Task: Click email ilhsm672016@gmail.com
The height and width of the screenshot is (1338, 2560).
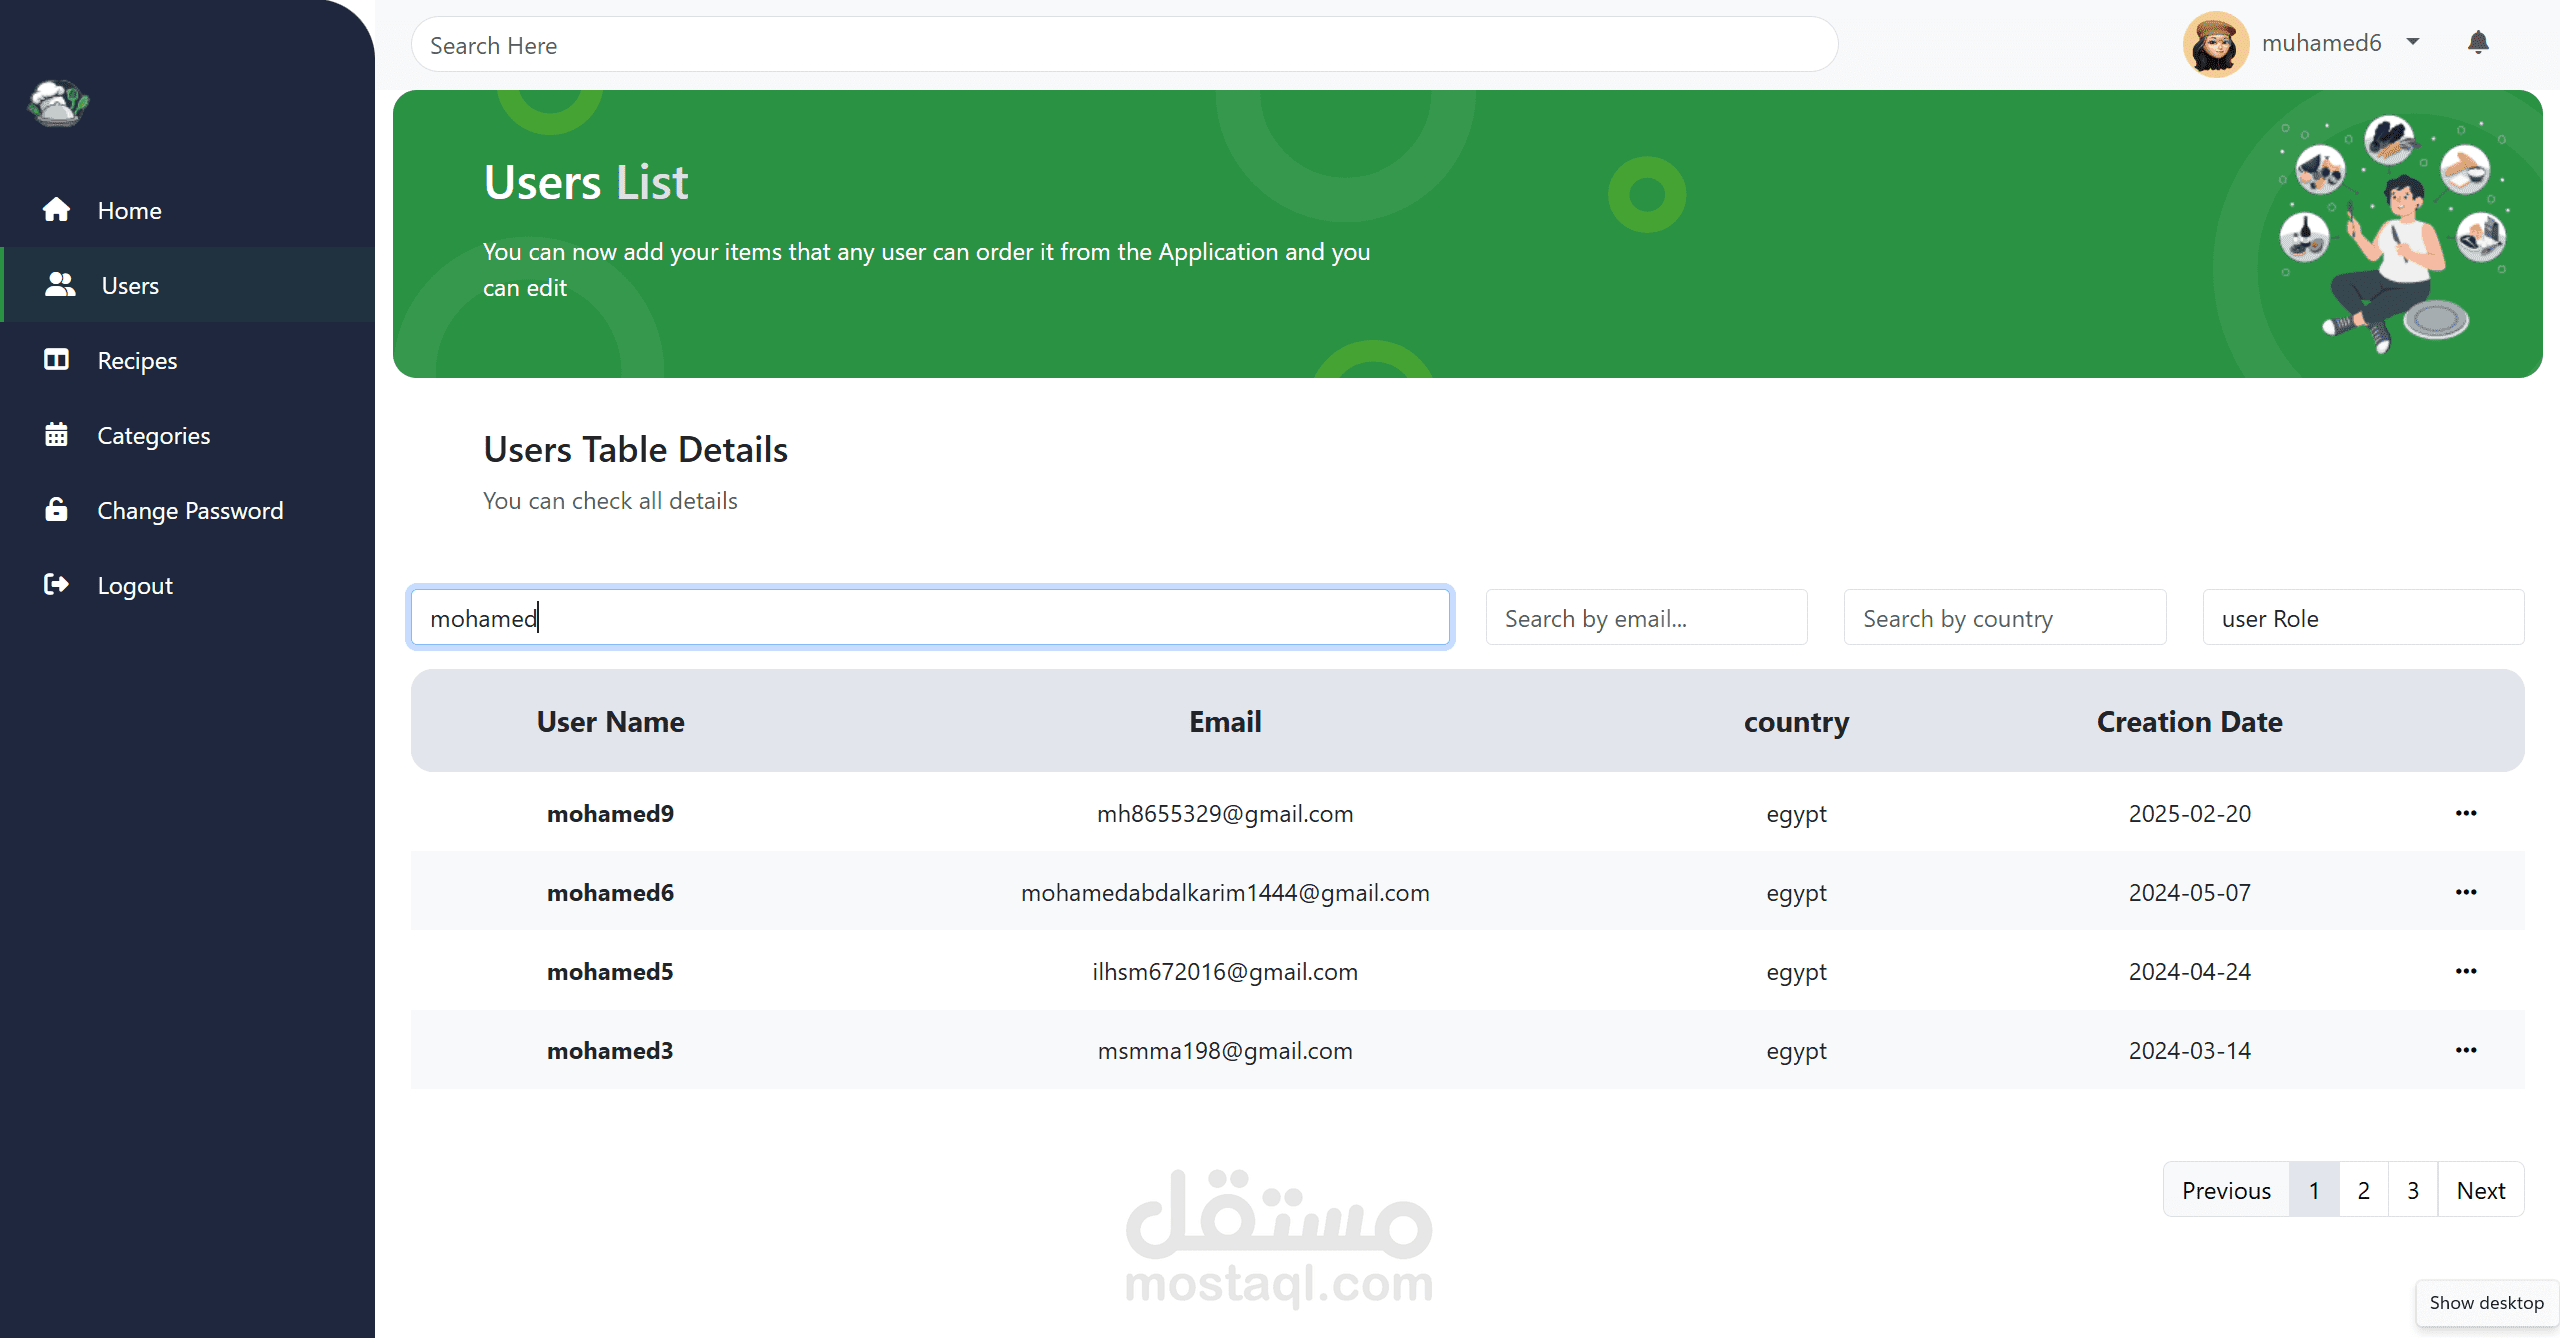Action: pyautogui.click(x=1225, y=972)
